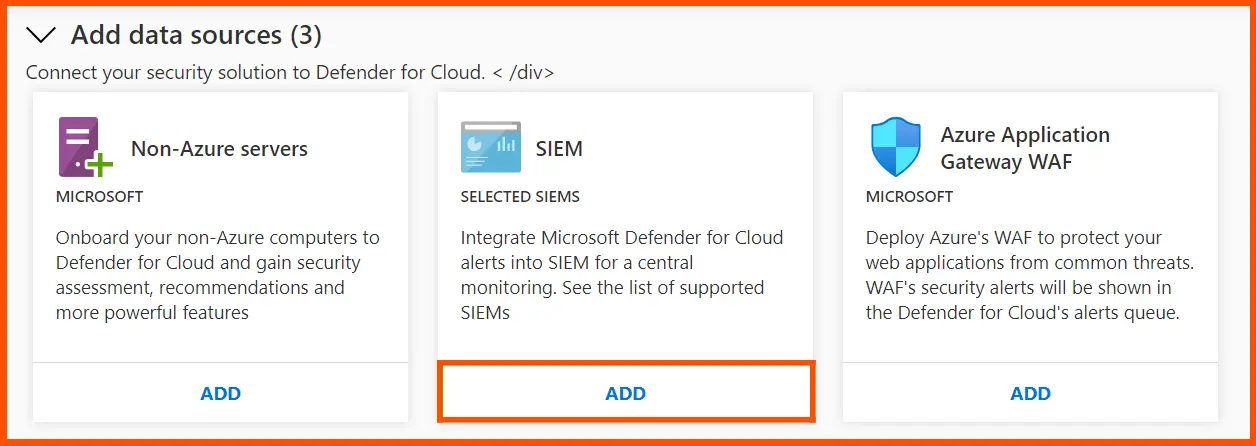Select the SIEM card title
Image resolution: width=1256 pixels, height=446 pixels.
coord(559,149)
